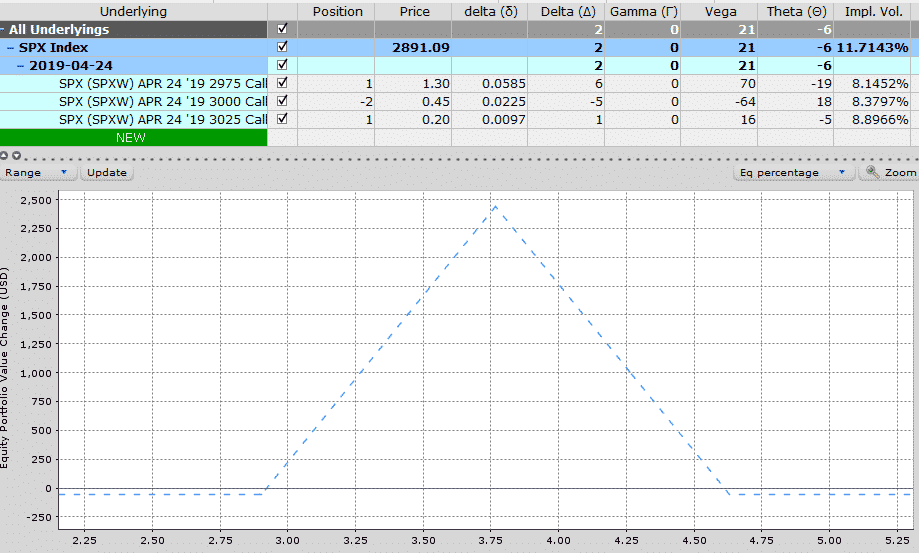Collapse the SPX Index group

point(11,48)
